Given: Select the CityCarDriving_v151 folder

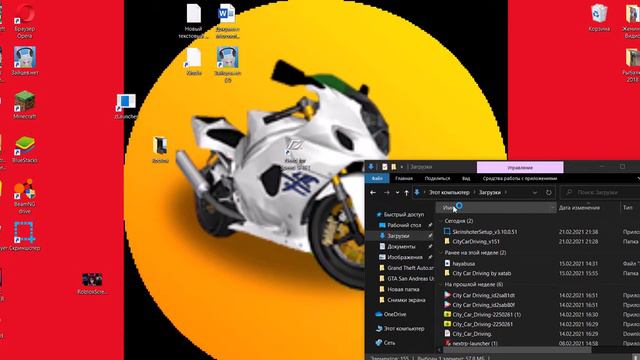Looking at the screenshot, I should pos(476,241).
